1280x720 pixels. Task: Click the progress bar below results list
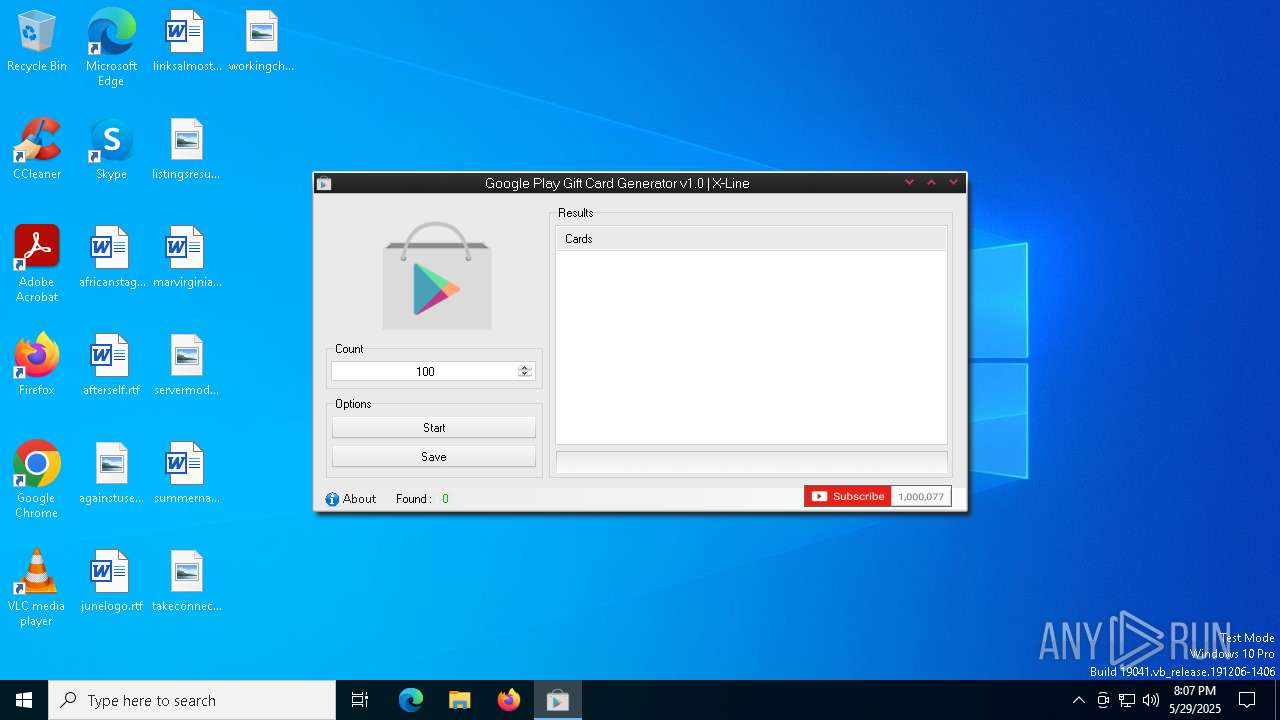click(751, 462)
